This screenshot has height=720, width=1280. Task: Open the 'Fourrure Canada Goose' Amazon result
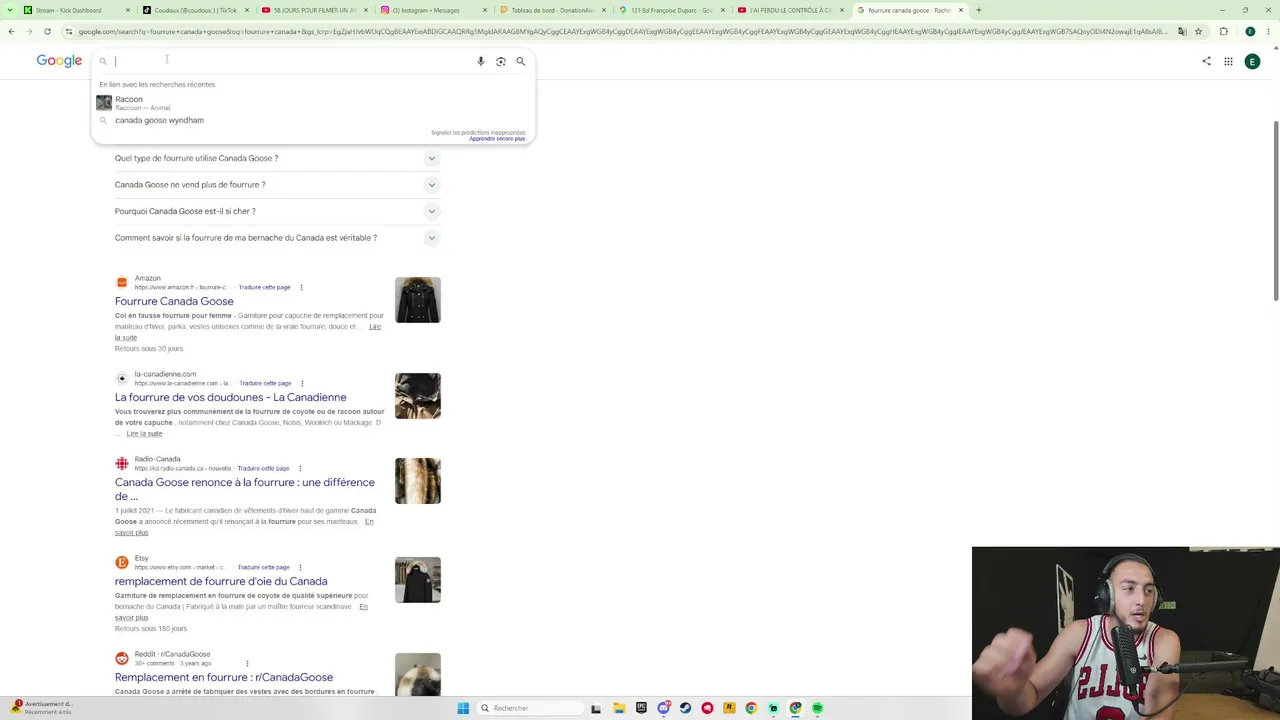coord(174,301)
